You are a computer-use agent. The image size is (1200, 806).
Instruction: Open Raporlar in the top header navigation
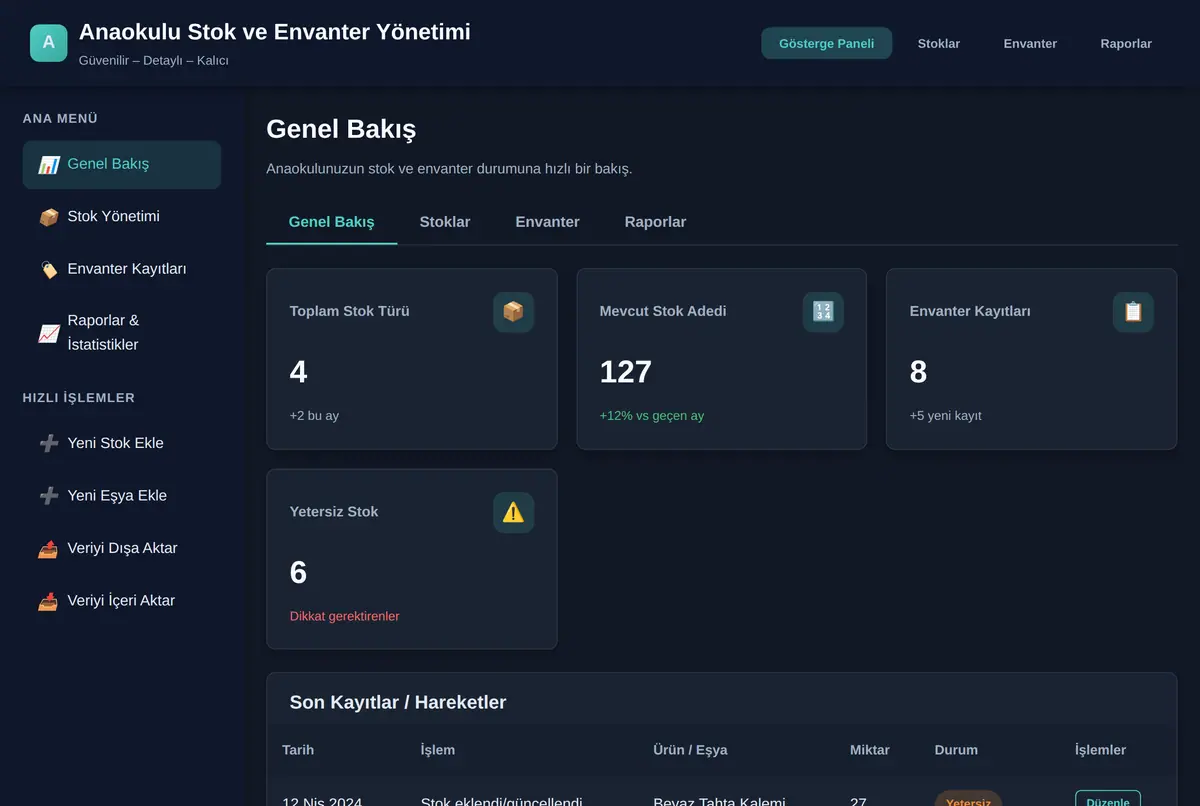coord(1126,43)
